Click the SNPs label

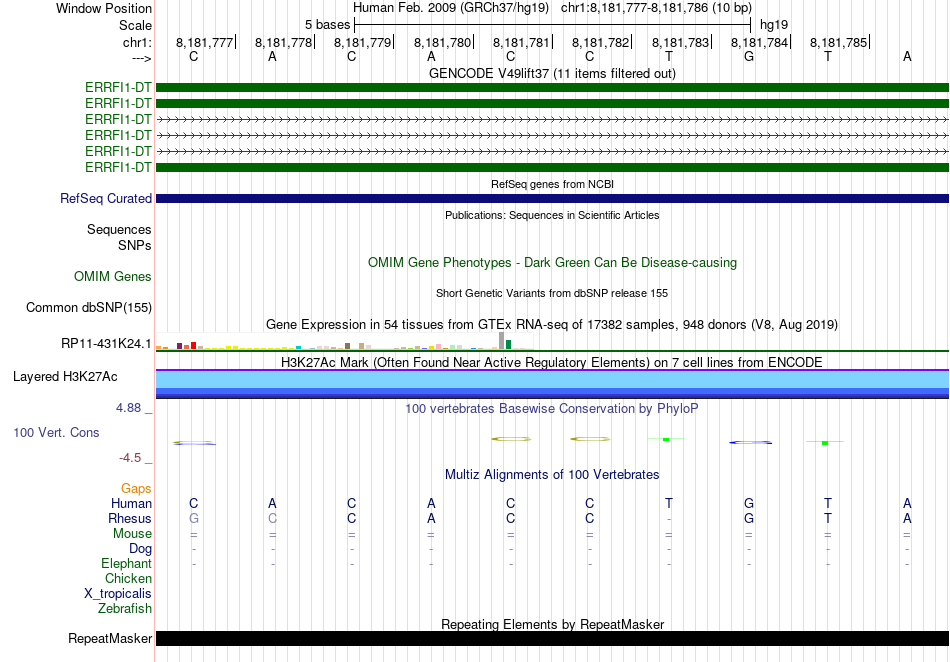point(135,245)
